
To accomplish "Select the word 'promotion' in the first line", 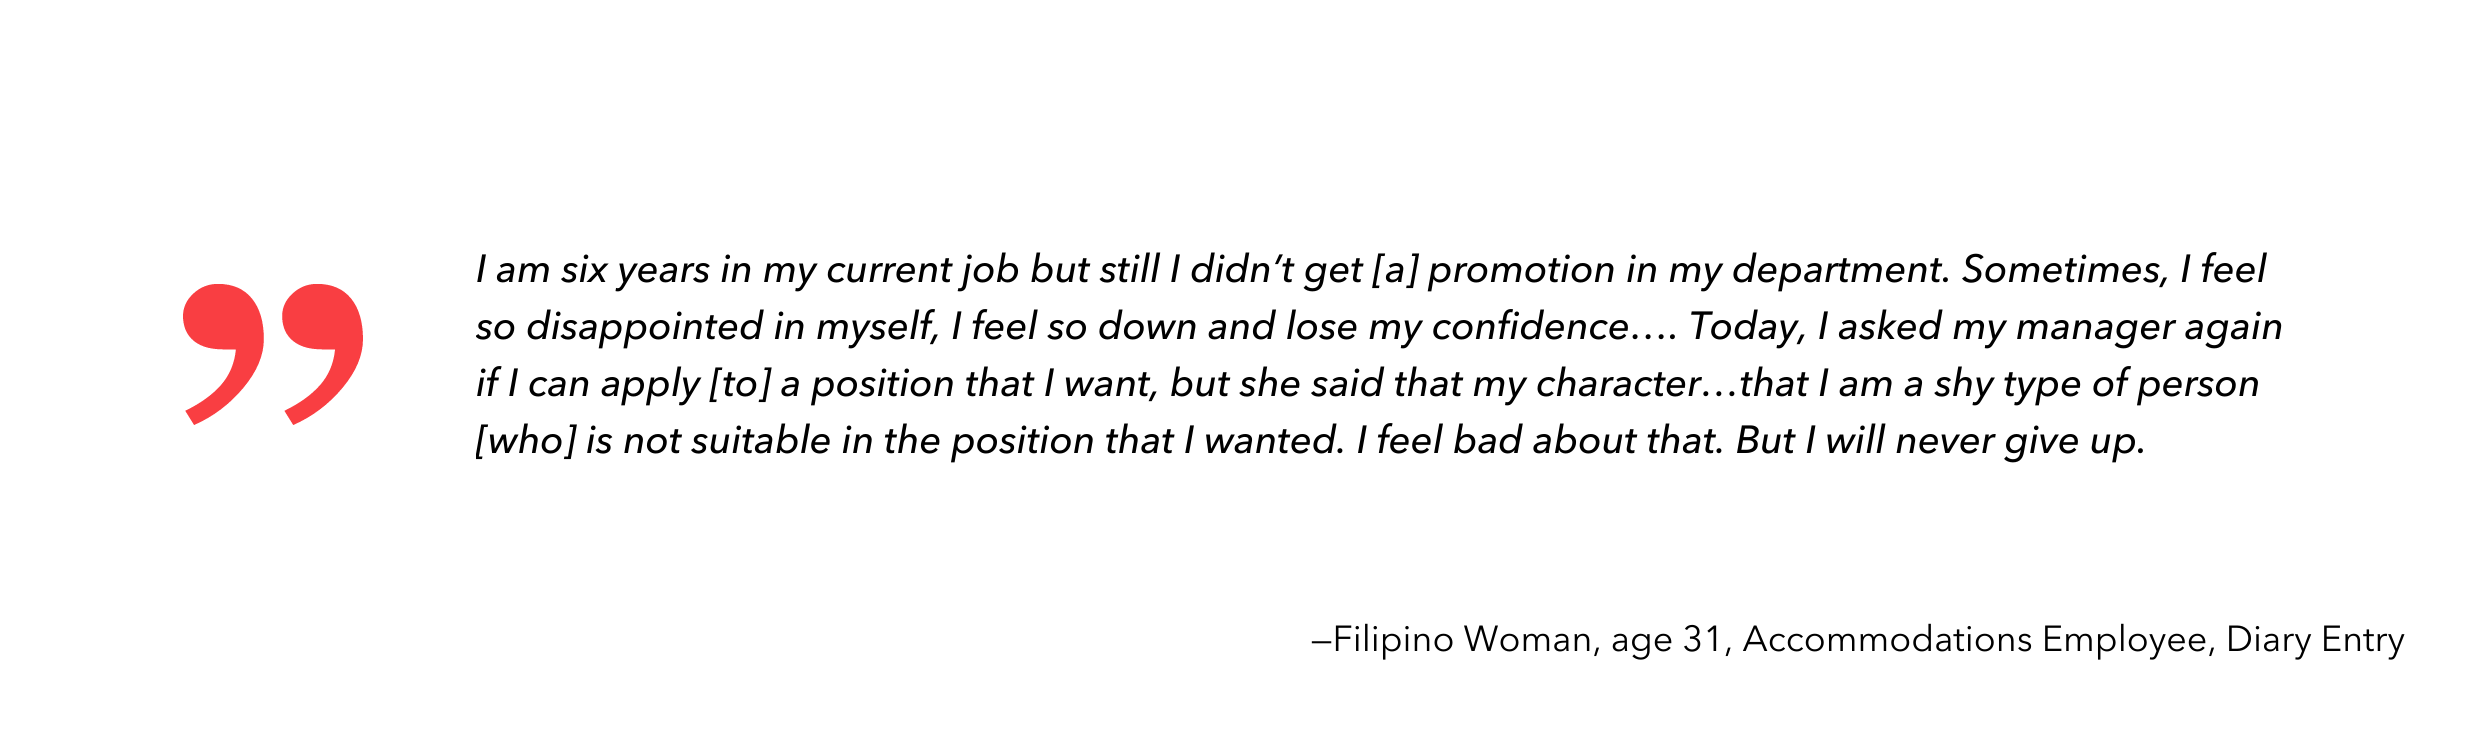I will pos(1521,272).
